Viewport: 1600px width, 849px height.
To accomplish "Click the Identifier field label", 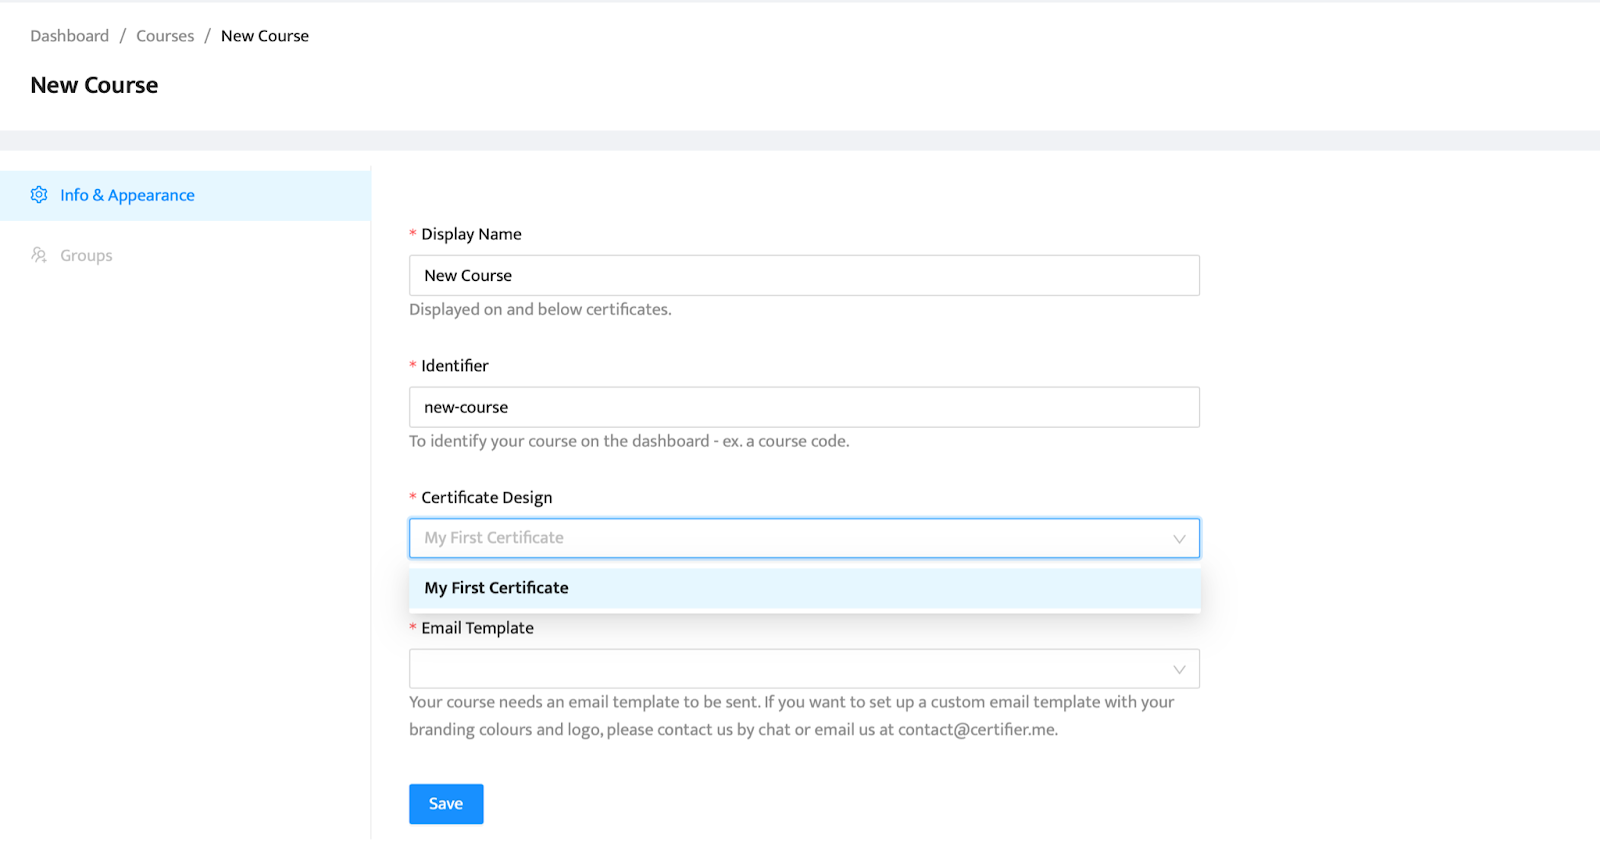I will (455, 366).
